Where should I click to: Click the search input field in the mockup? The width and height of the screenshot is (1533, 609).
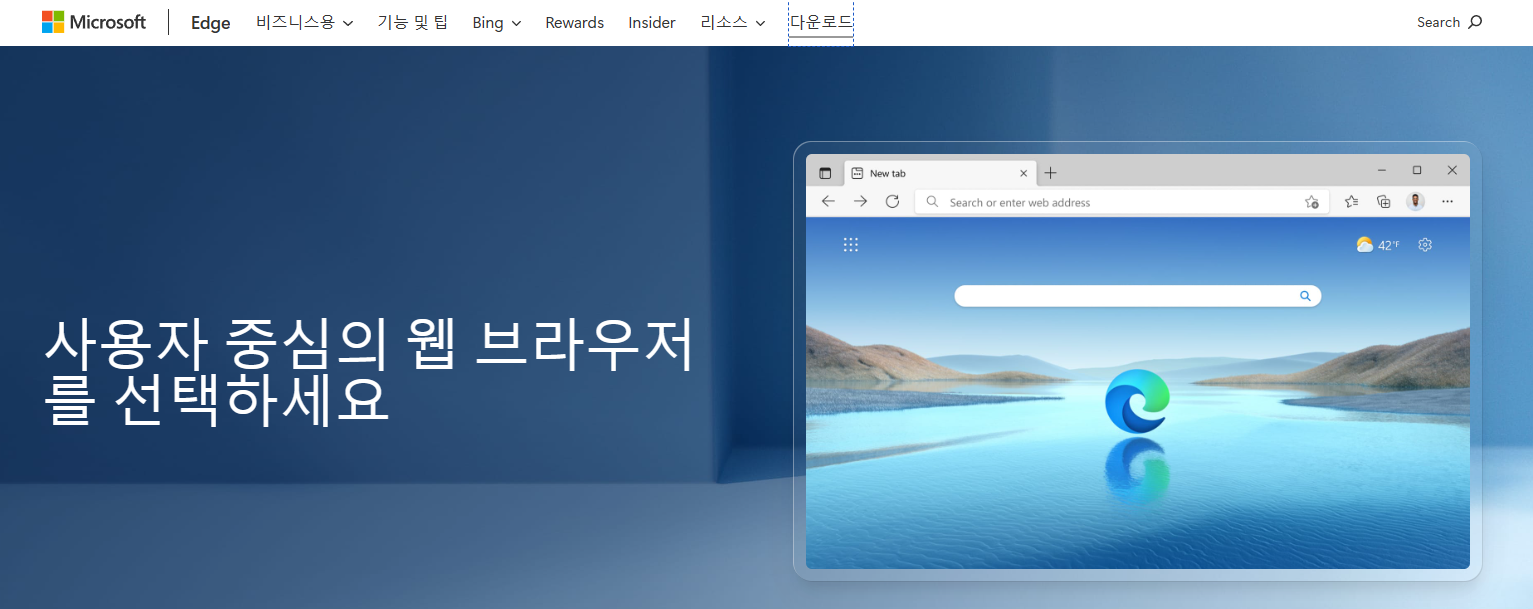pyautogui.click(x=1137, y=295)
